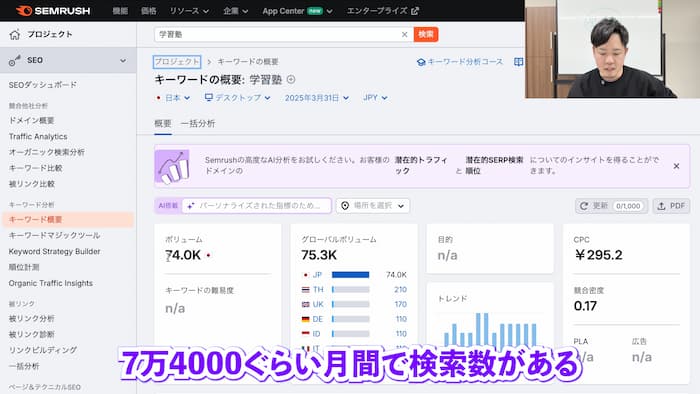Click the plus icon next to 学習塾 title

pyautogui.click(x=291, y=79)
